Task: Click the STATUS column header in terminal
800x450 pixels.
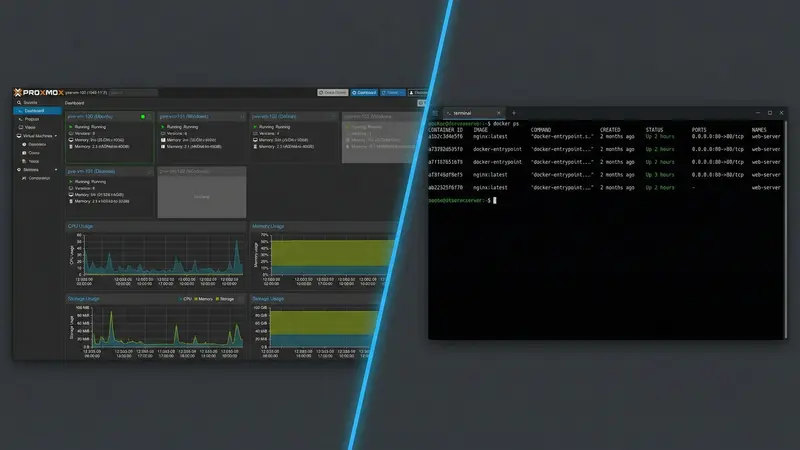Action: coord(654,130)
